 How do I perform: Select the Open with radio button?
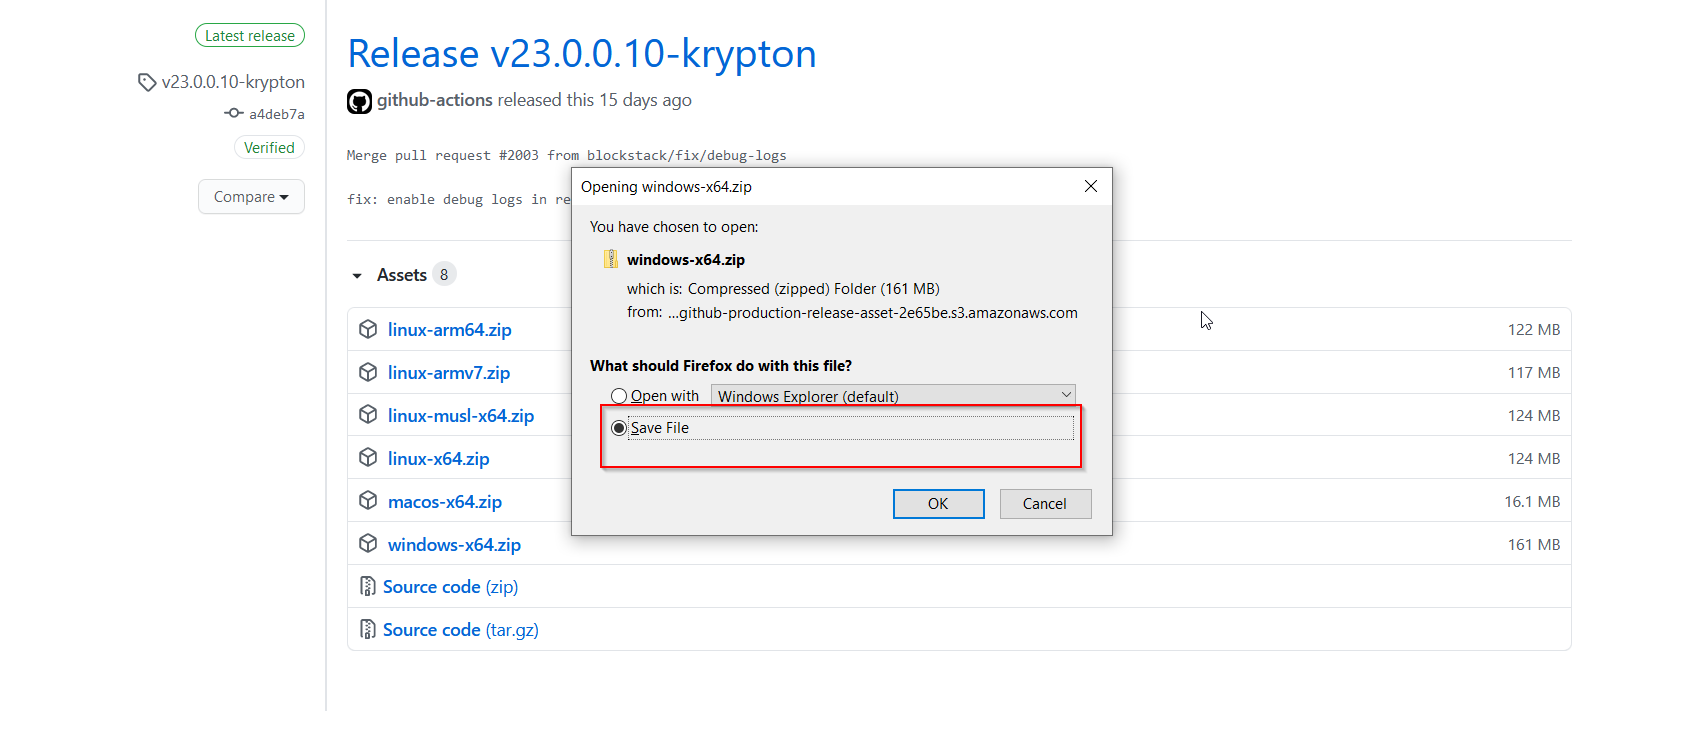tap(619, 396)
